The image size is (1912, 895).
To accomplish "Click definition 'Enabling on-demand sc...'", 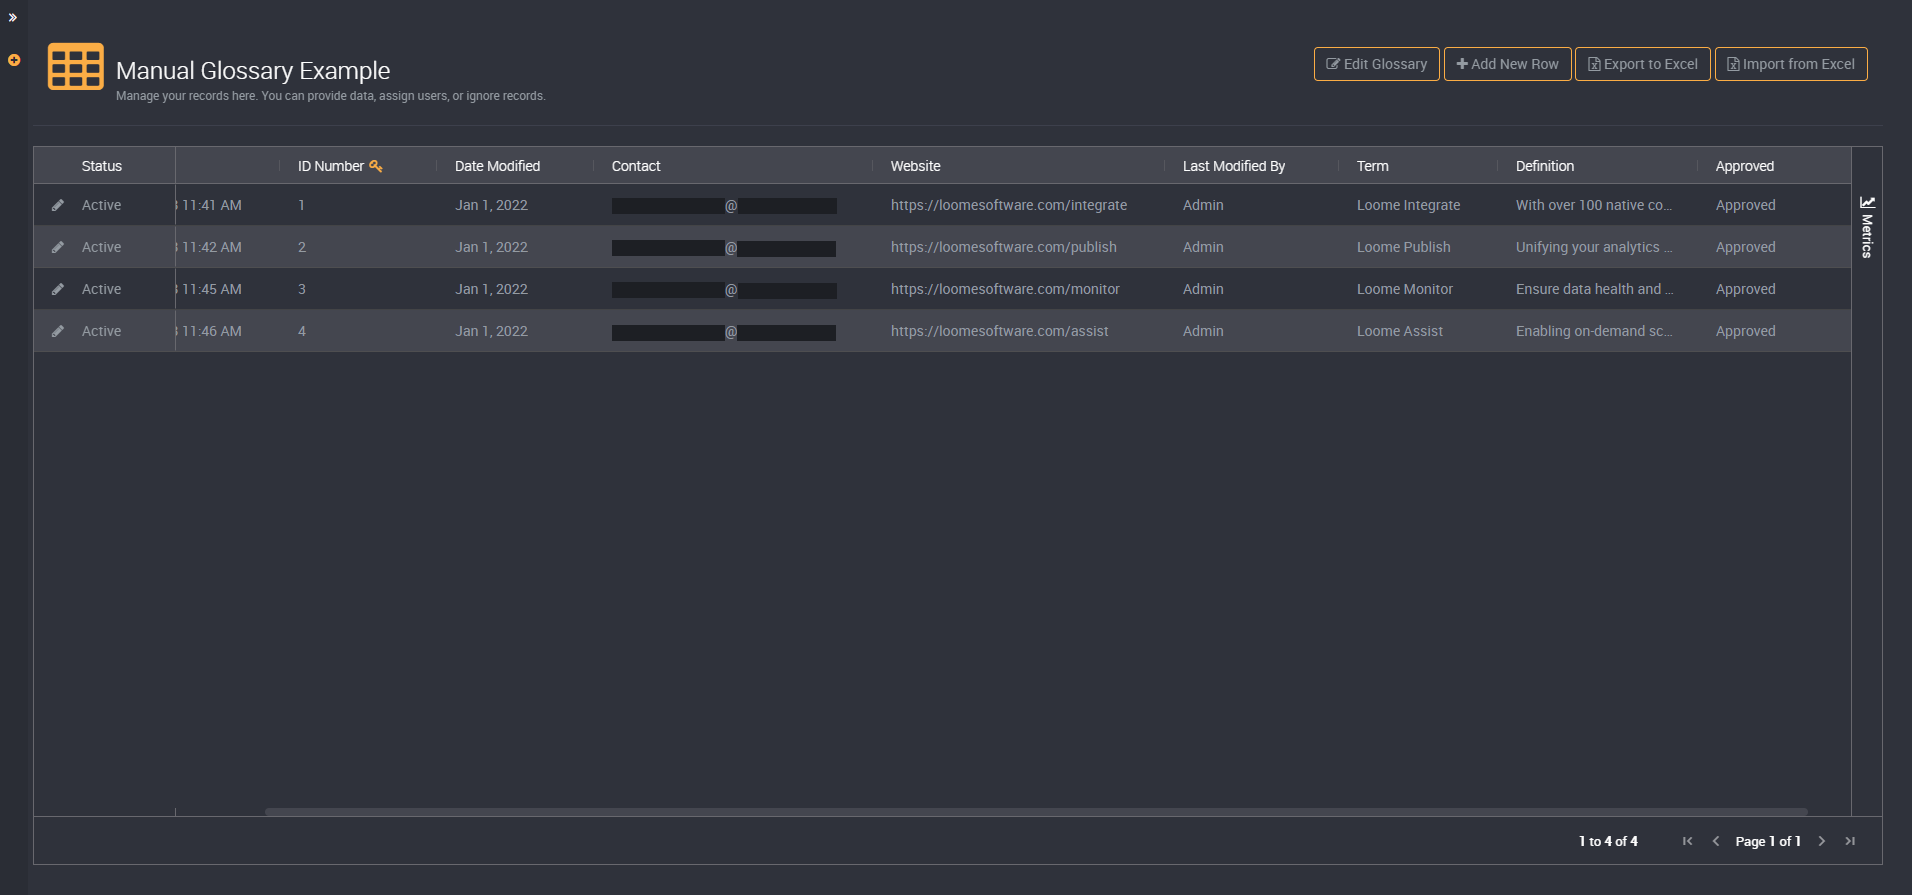I will (1594, 331).
